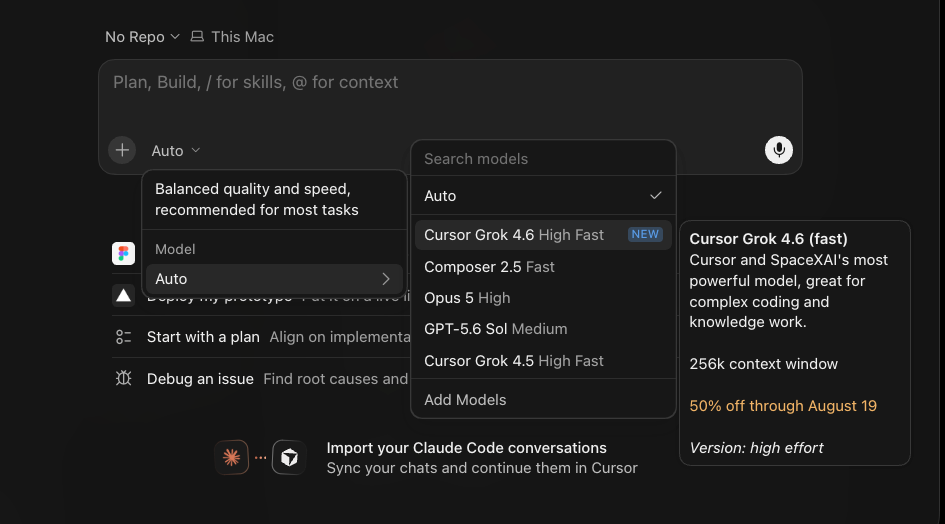Click the 256k context window text

pyautogui.click(x=764, y=364)
